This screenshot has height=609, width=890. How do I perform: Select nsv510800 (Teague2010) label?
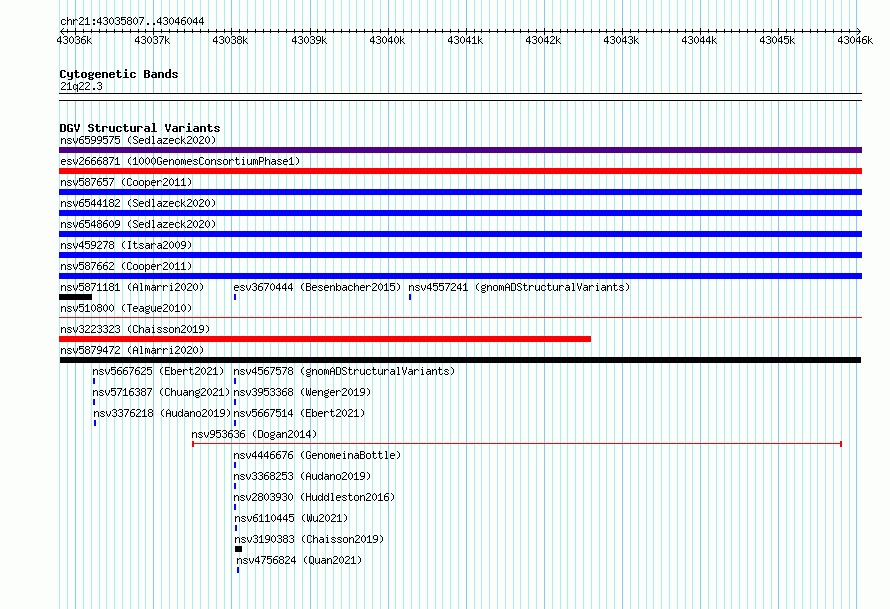tap(126, 308)
